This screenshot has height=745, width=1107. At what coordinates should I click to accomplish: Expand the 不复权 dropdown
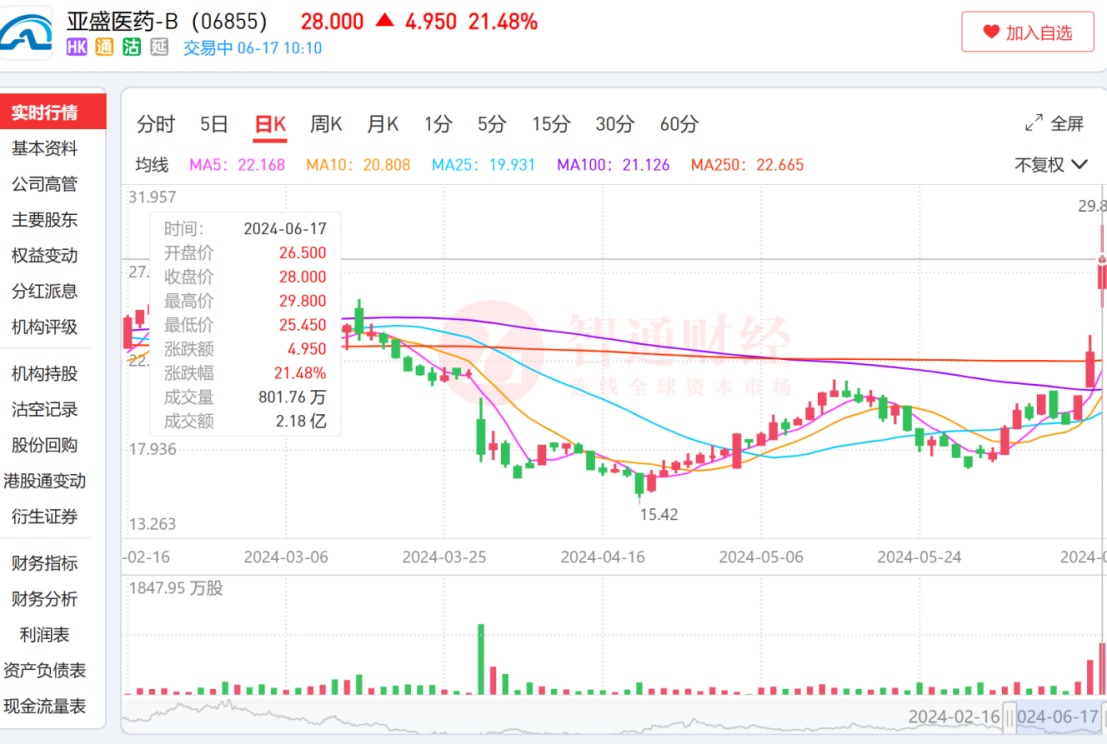coord(1051,165)
